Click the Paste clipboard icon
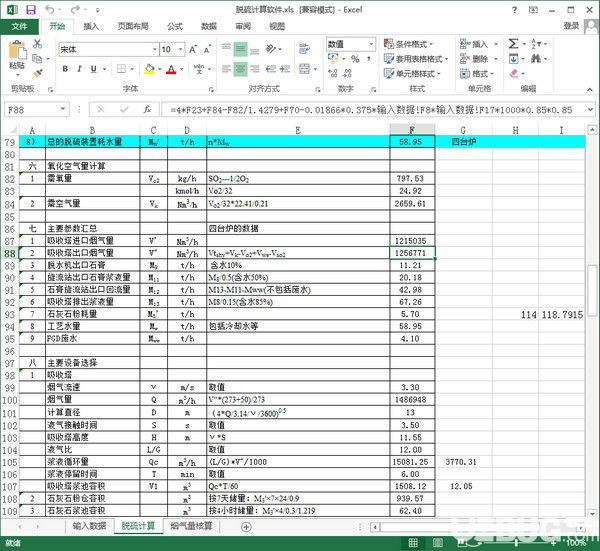600x551 pixels. click(x=17, y=50)
